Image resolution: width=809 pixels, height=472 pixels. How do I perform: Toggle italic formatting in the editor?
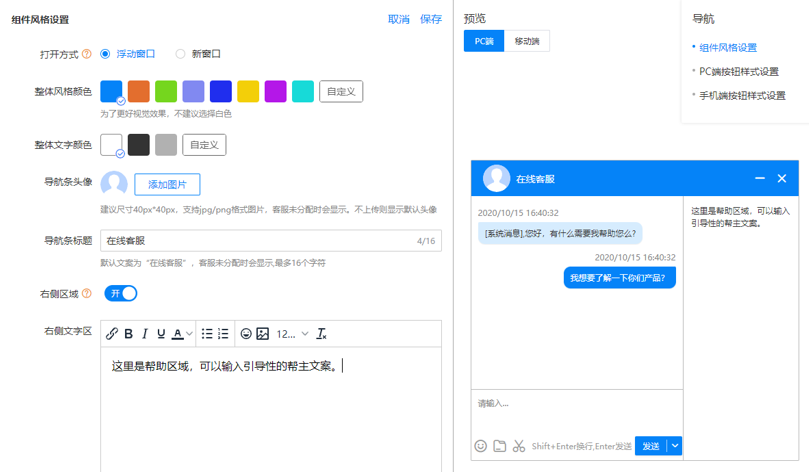coord(144,334)
